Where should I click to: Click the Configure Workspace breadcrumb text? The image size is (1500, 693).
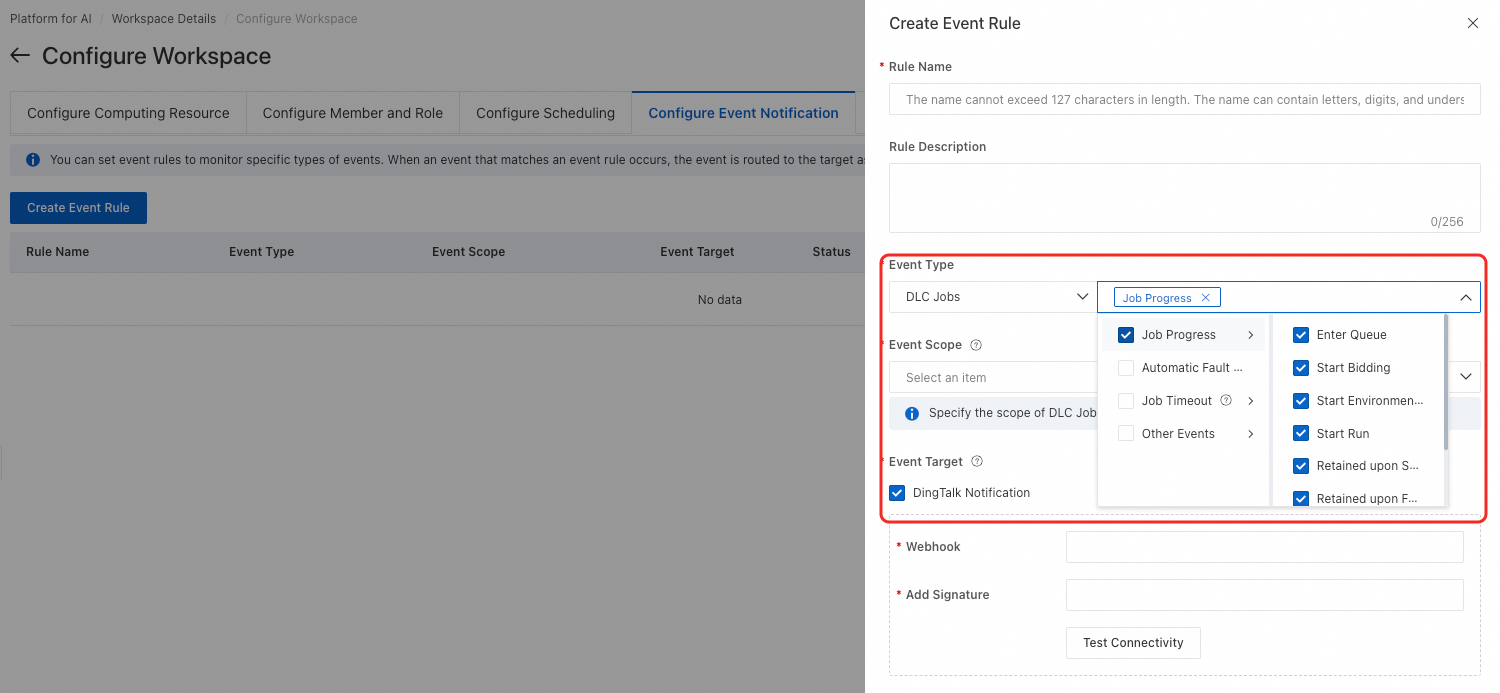coord(296,19)
